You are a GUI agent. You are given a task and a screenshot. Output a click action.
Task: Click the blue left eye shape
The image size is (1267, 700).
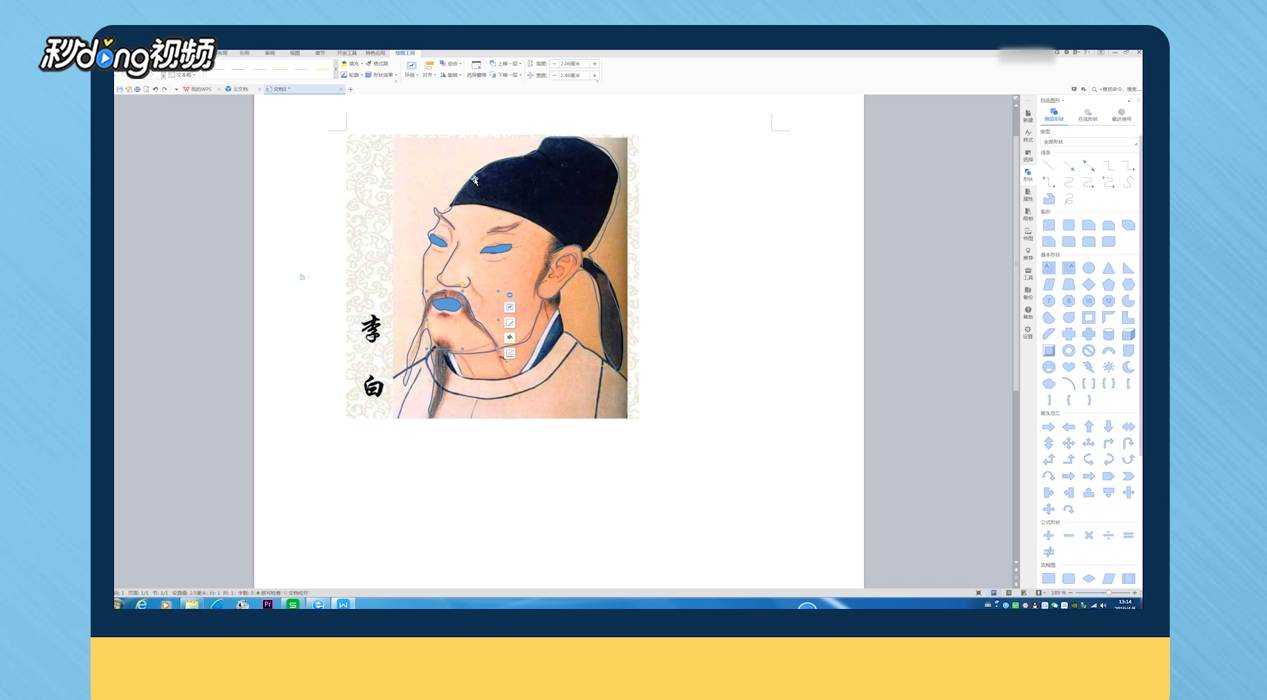[438, 238]
